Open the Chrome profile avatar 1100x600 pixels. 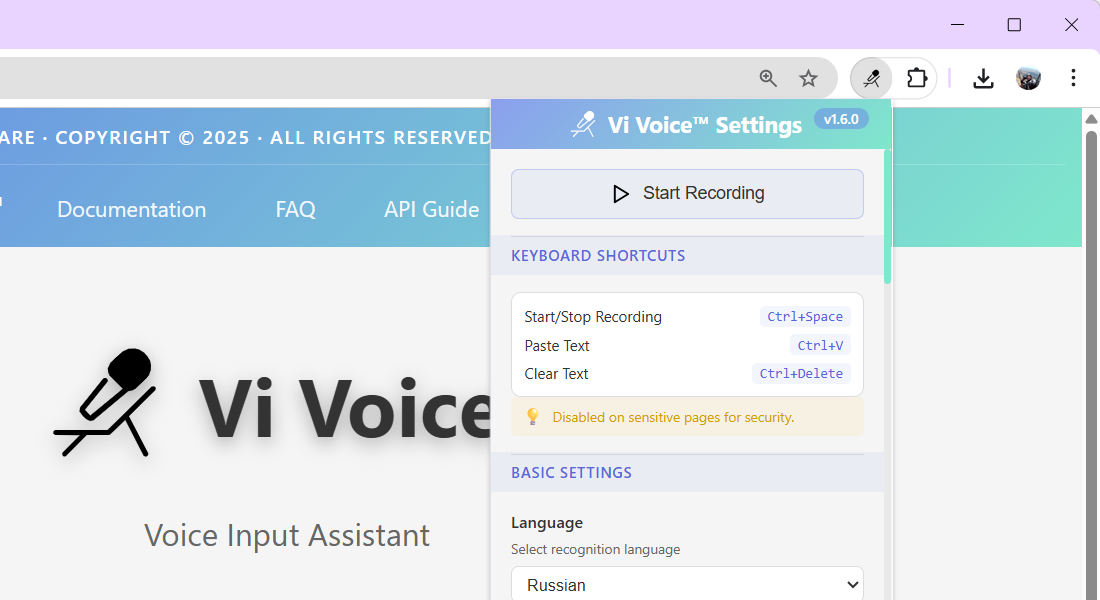tap(1028, 77)
